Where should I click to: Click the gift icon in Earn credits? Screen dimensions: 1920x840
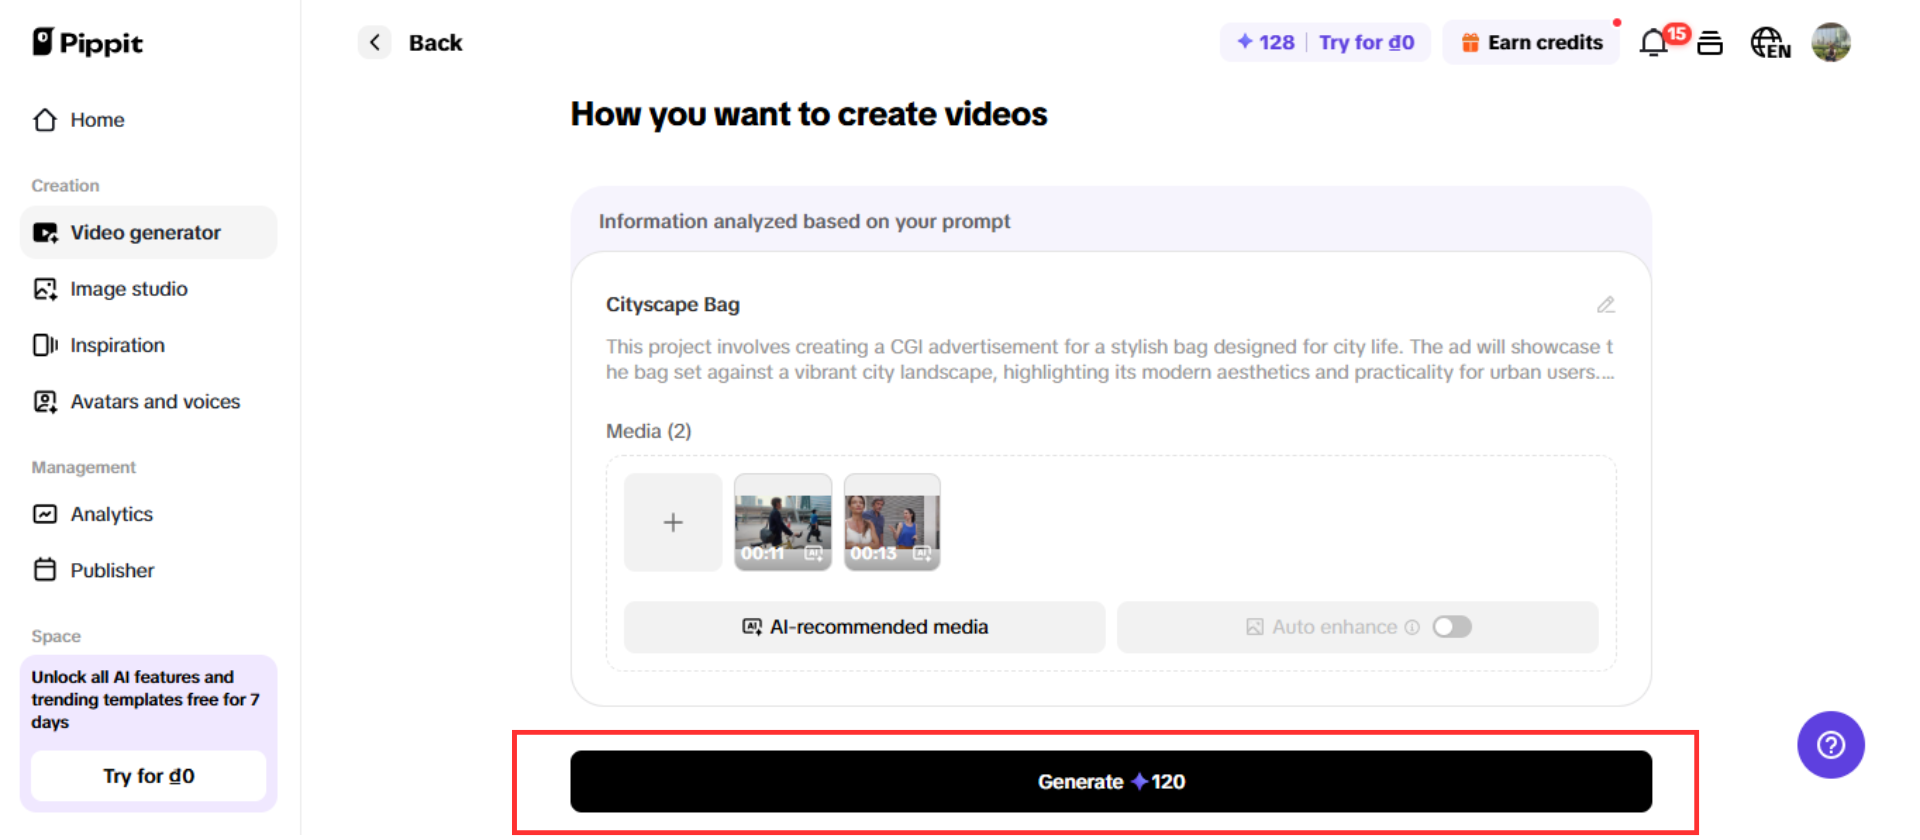[x=1470, y=42]
